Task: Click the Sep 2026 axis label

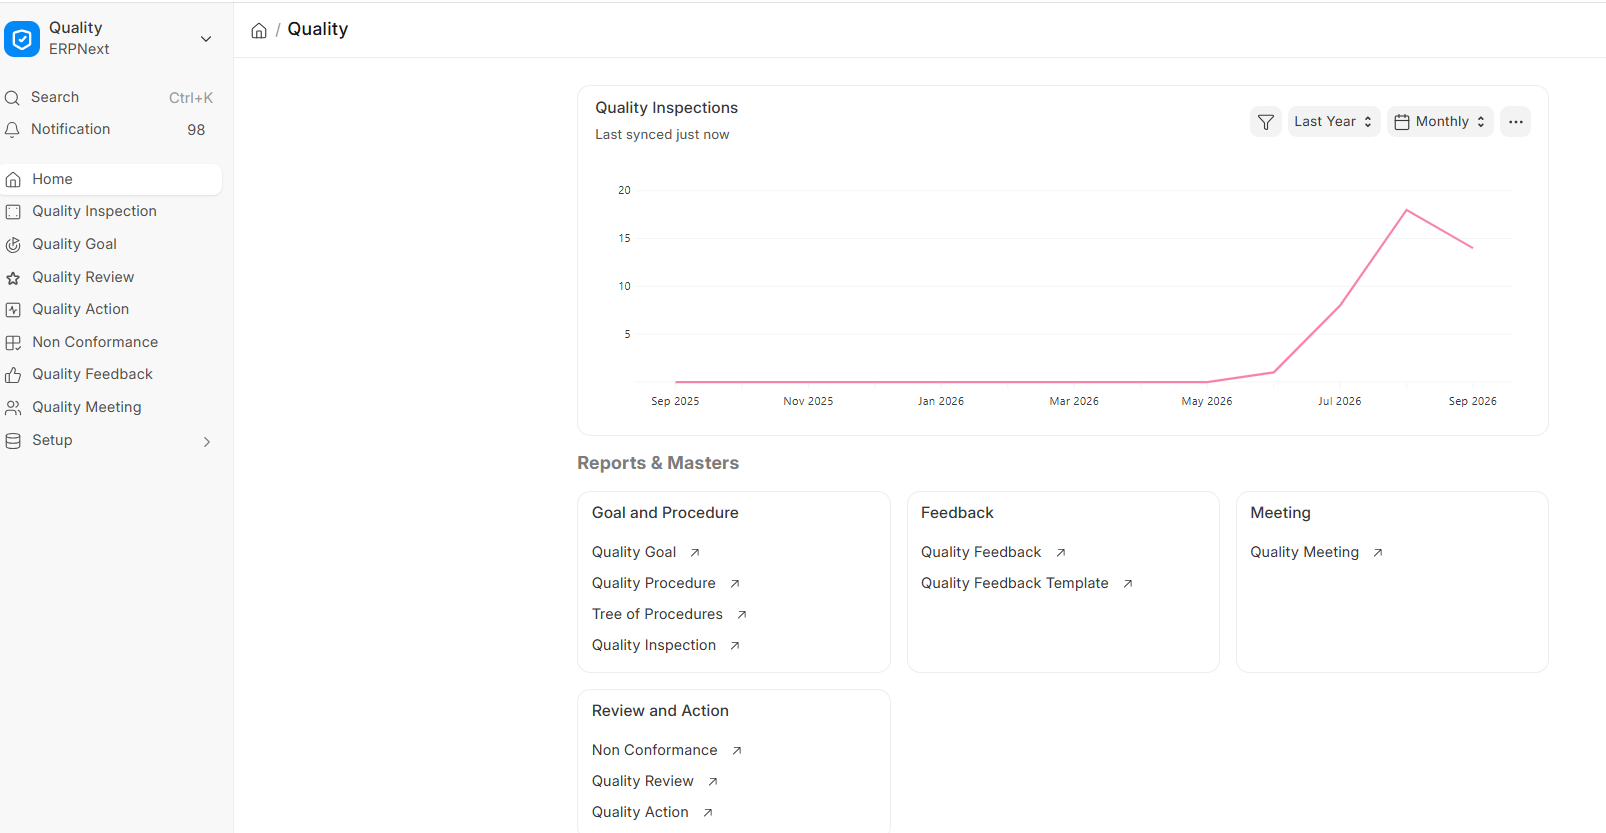Action: (x=1472, y=401)
